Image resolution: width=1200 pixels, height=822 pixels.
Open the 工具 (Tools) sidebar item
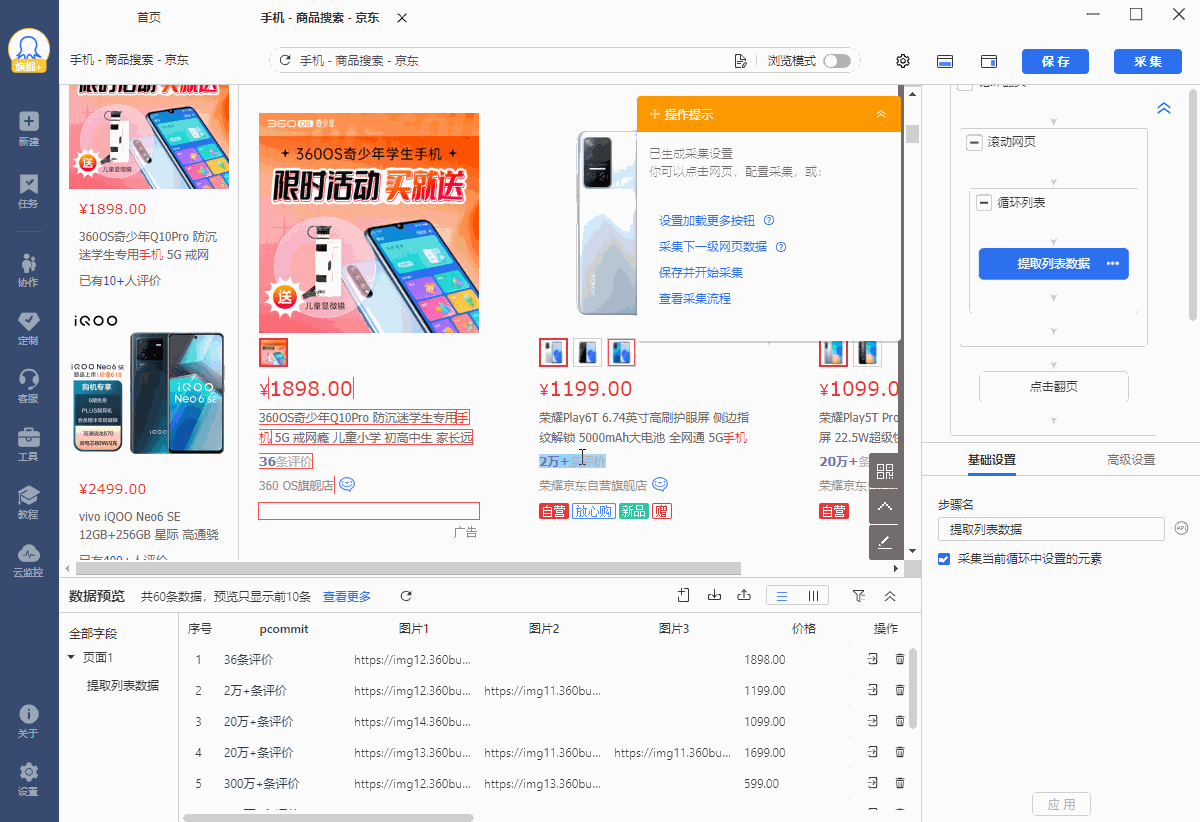point(28,444)
